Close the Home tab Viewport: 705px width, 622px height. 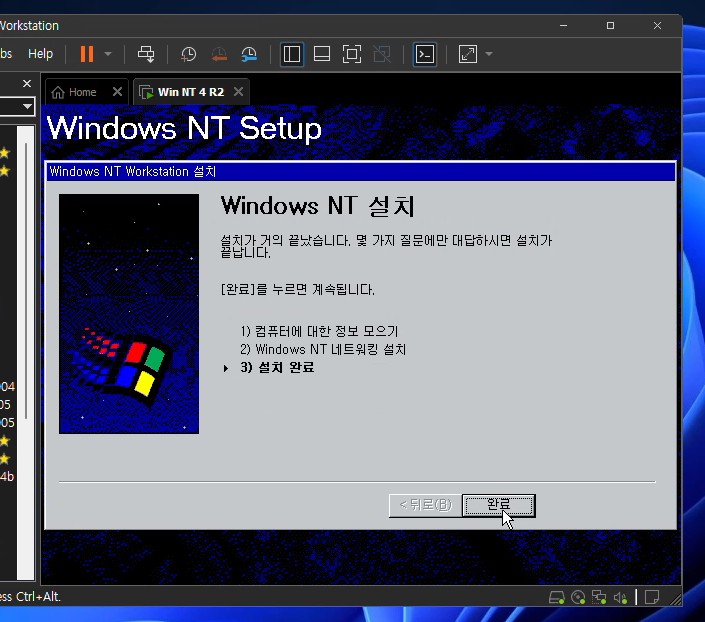point(117,92)
